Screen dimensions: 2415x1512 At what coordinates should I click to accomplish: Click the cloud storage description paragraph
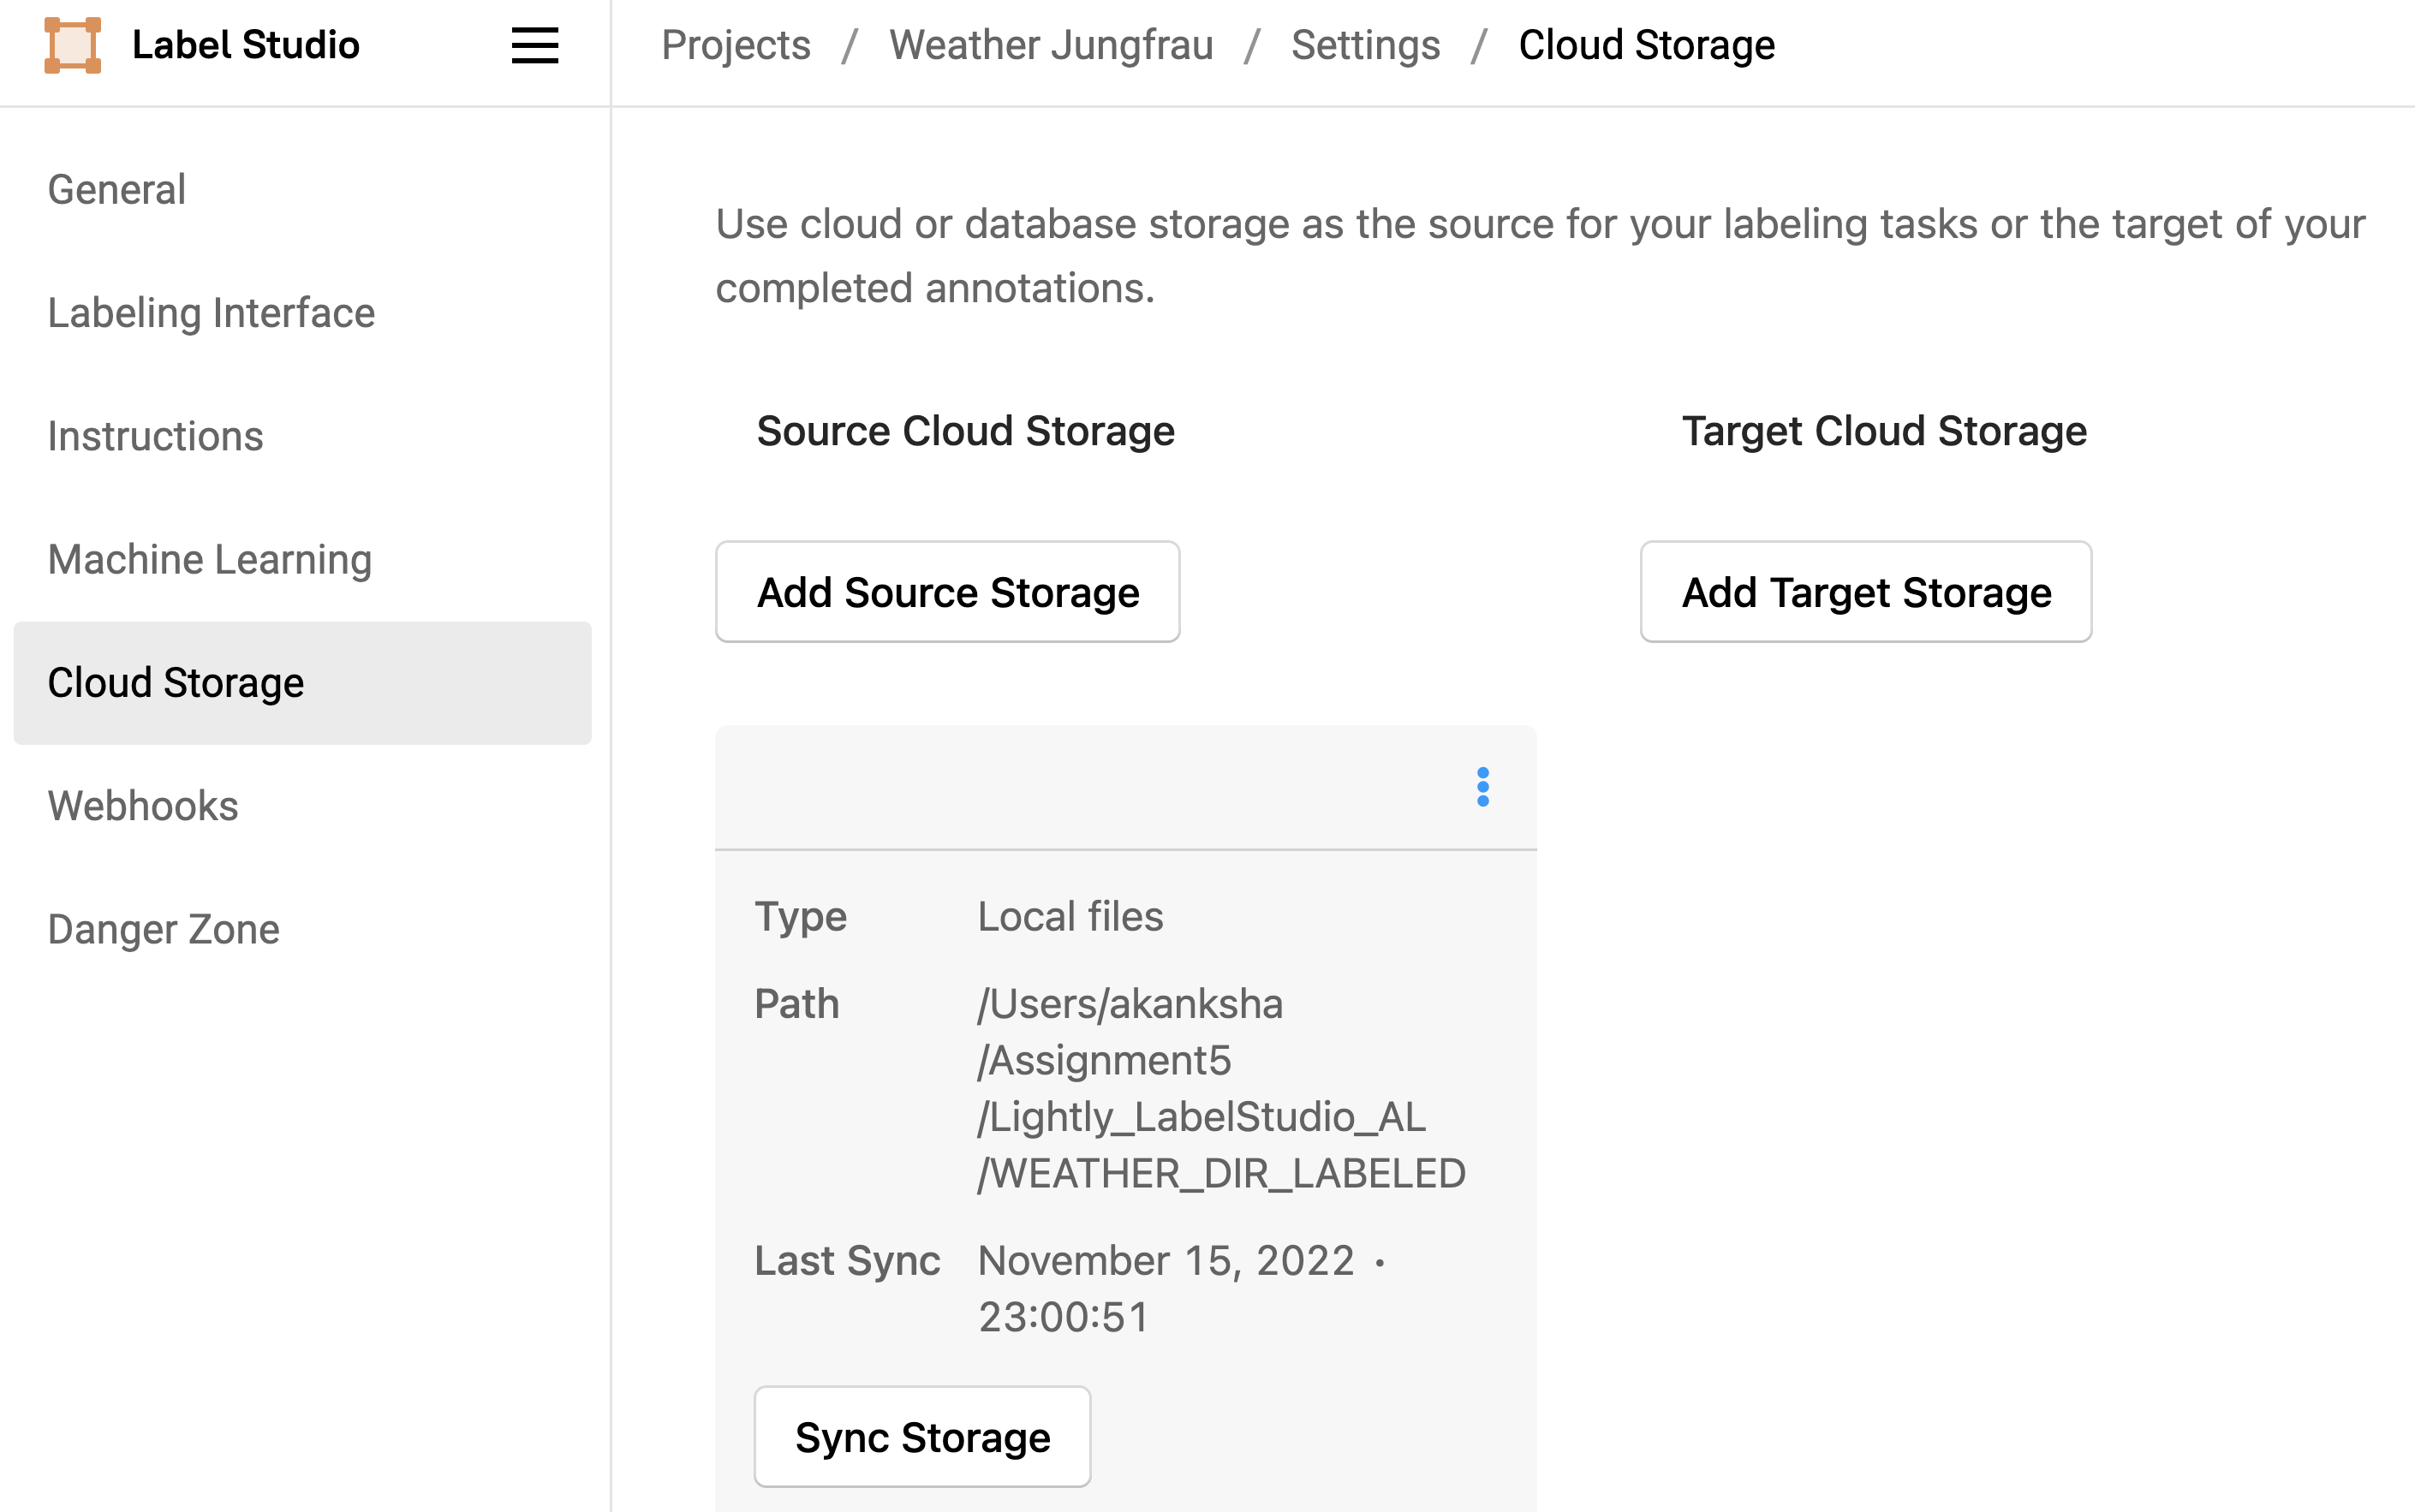point(1540,256)
